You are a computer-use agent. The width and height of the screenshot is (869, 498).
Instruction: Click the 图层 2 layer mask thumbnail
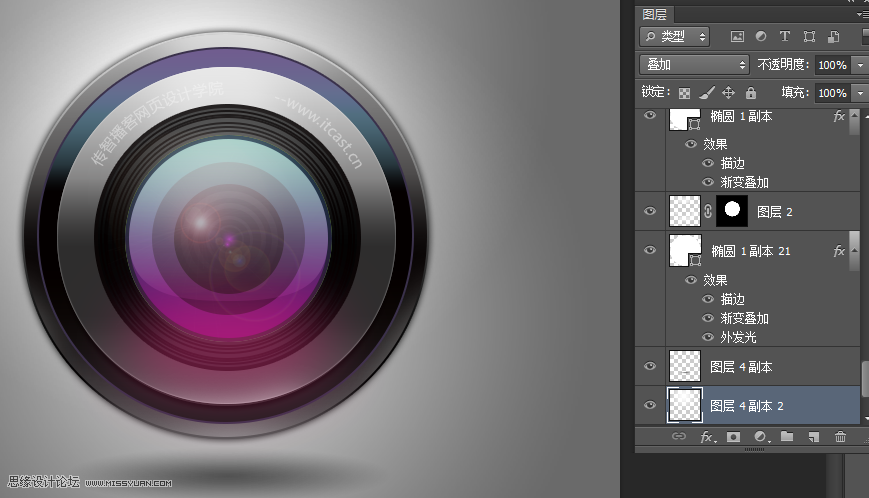(x=732, y=211)
